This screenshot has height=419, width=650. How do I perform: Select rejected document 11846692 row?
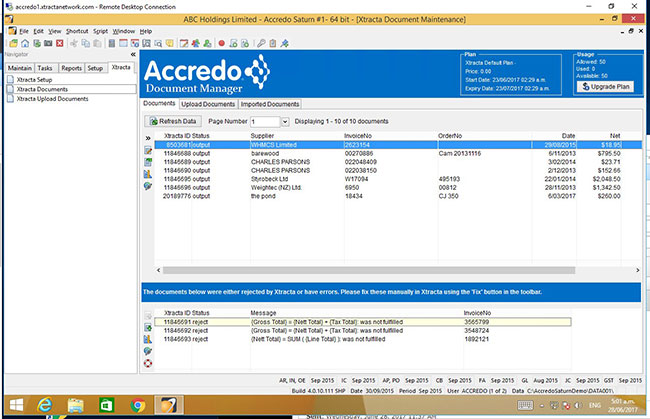tap(363, 331)
